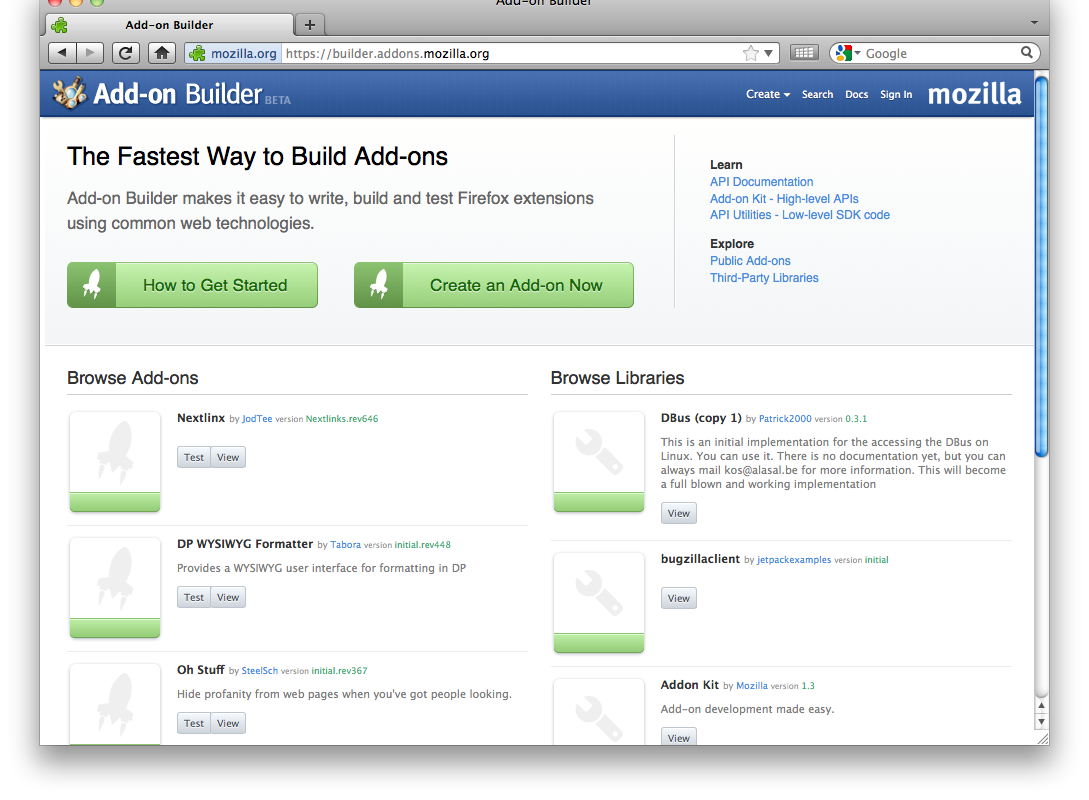Viewport: 1089px width, 800px height.
Task: Open API Utilities - Low-level SDK code link
Action: 799,215
